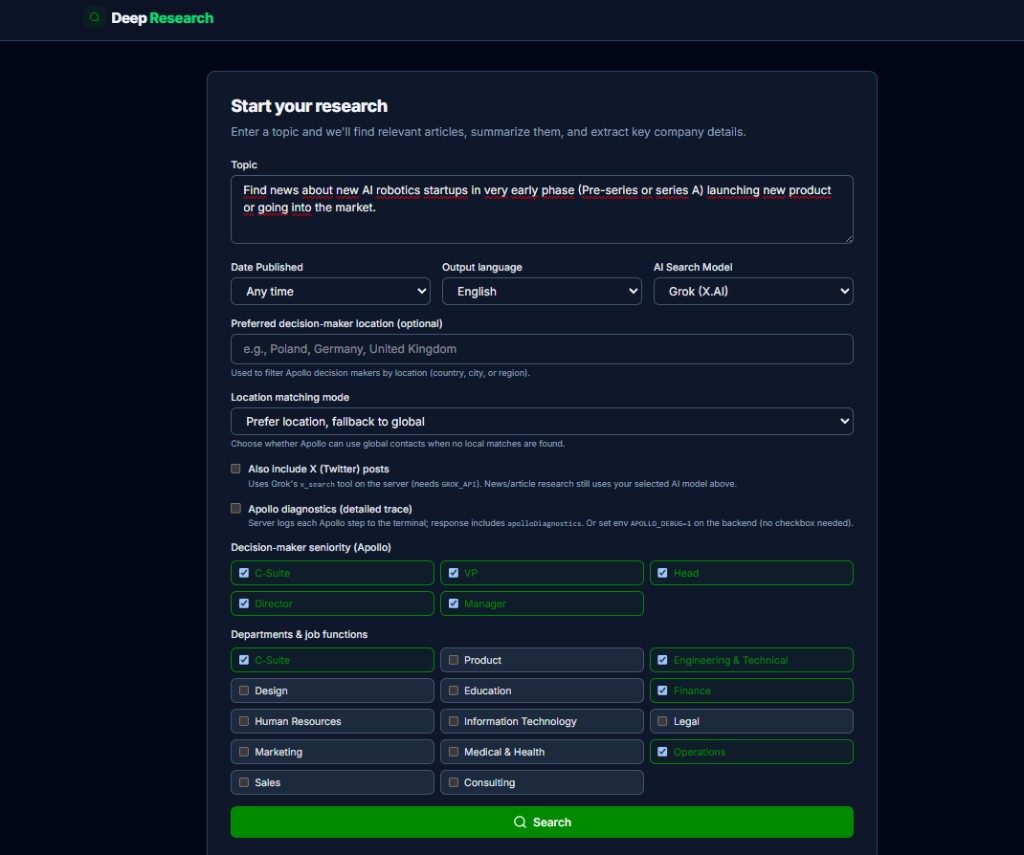Click the Deep Research logo icon
This screenshot has height=855, width=1024.
coord(95,18)
